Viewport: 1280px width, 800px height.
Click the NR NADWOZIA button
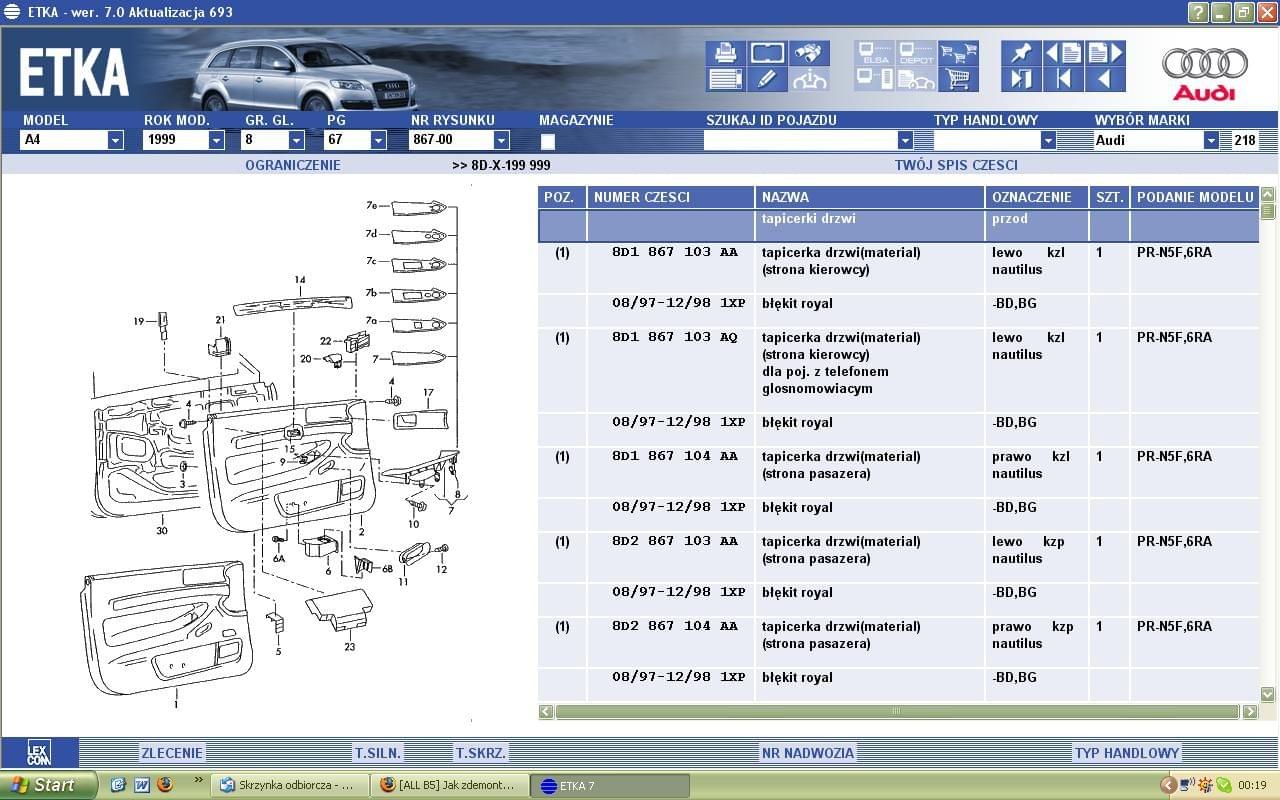point(807,753)
